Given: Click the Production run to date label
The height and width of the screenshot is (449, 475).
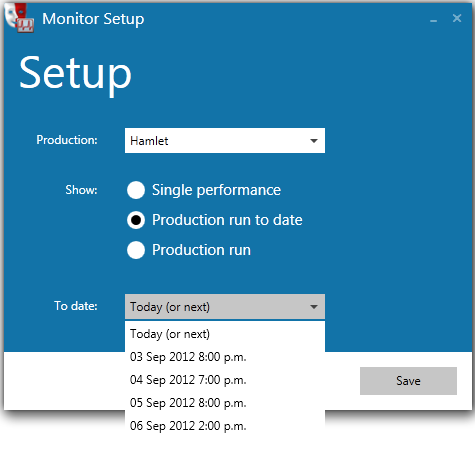Looking at the screenshot, I should coord(227,220).
